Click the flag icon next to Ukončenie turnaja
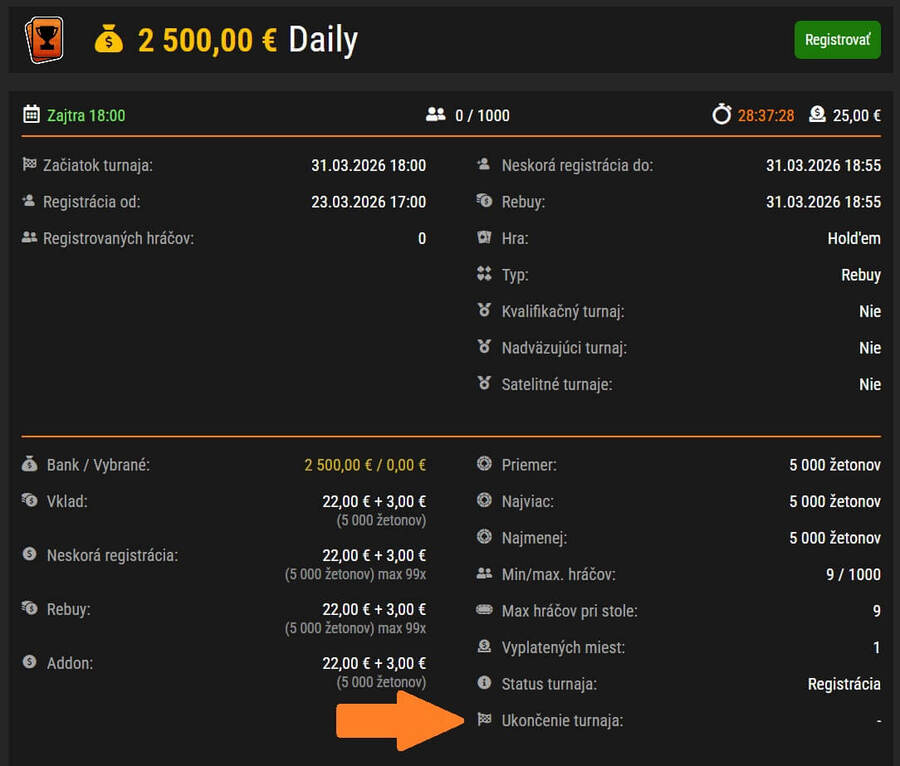This screenshot has width=900, height=766. tap(485, 720)
